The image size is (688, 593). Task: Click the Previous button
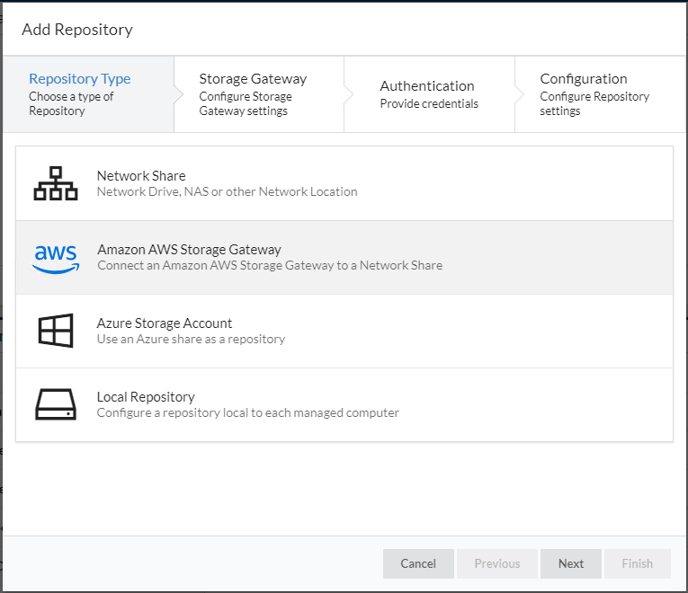[x=497, y=563]
